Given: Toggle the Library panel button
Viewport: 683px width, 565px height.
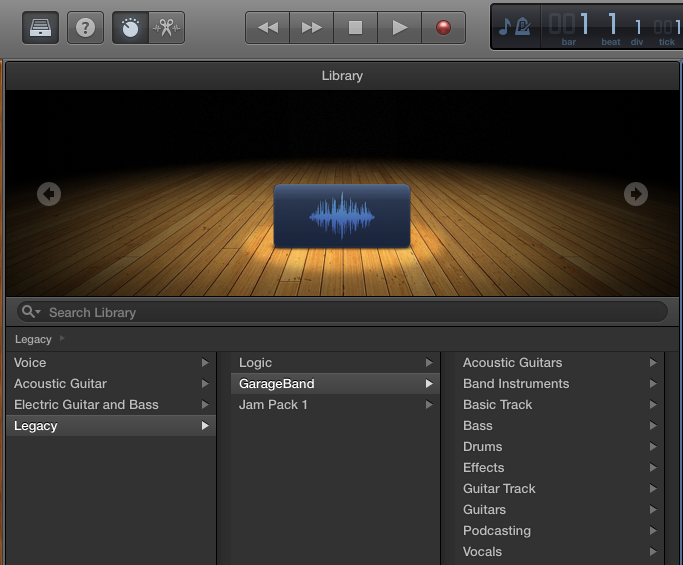Looking at the screenshot, I should (41, 28).
